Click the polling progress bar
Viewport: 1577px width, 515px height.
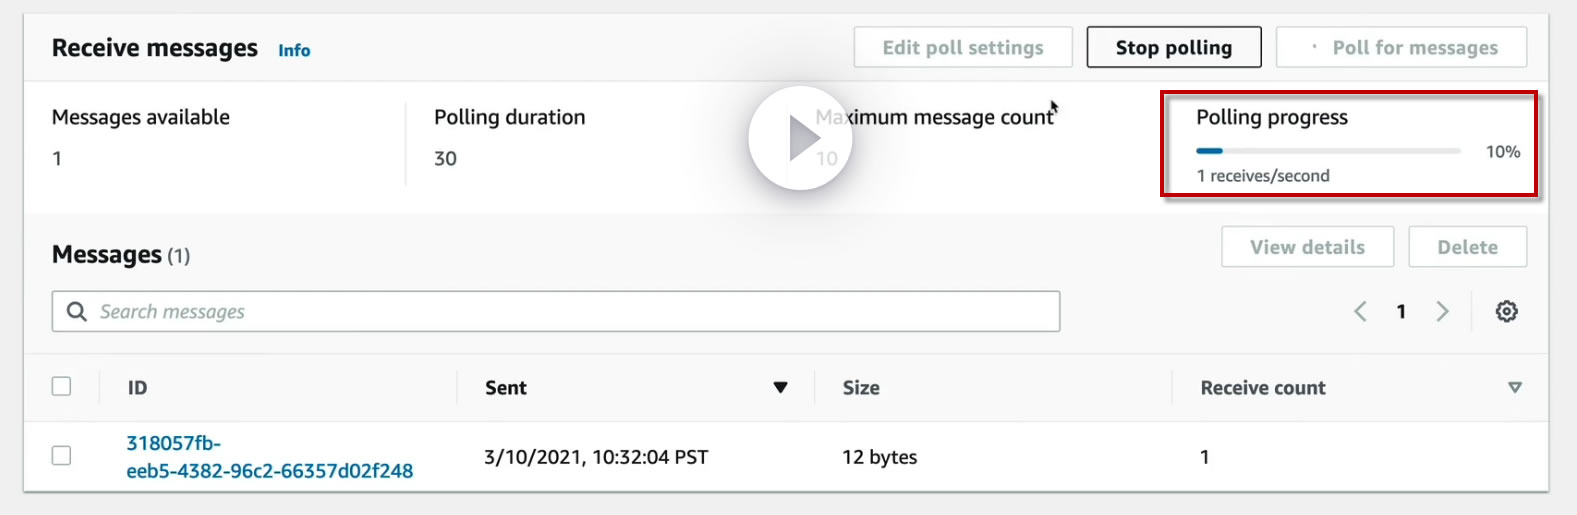1328,151
